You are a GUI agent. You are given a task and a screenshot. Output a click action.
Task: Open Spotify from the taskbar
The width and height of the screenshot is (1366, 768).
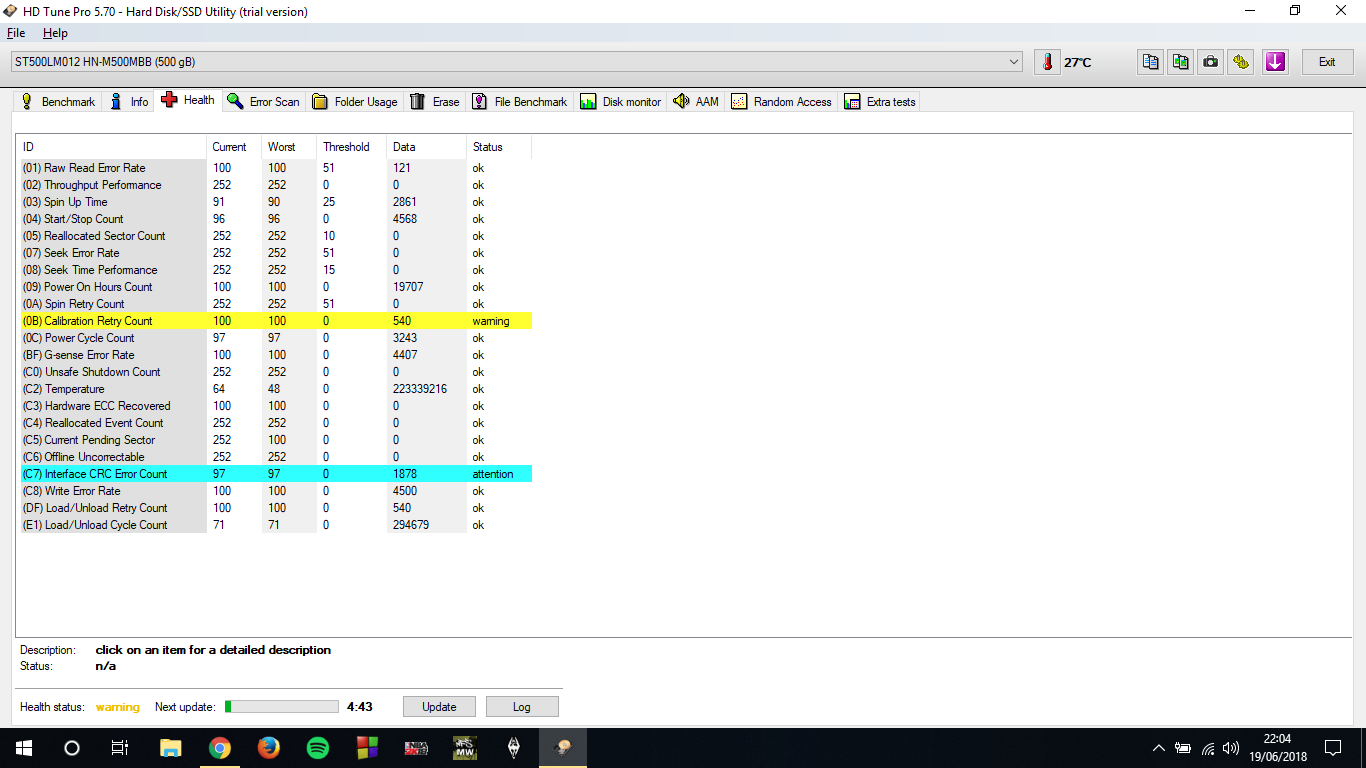[x=317, y=748]
